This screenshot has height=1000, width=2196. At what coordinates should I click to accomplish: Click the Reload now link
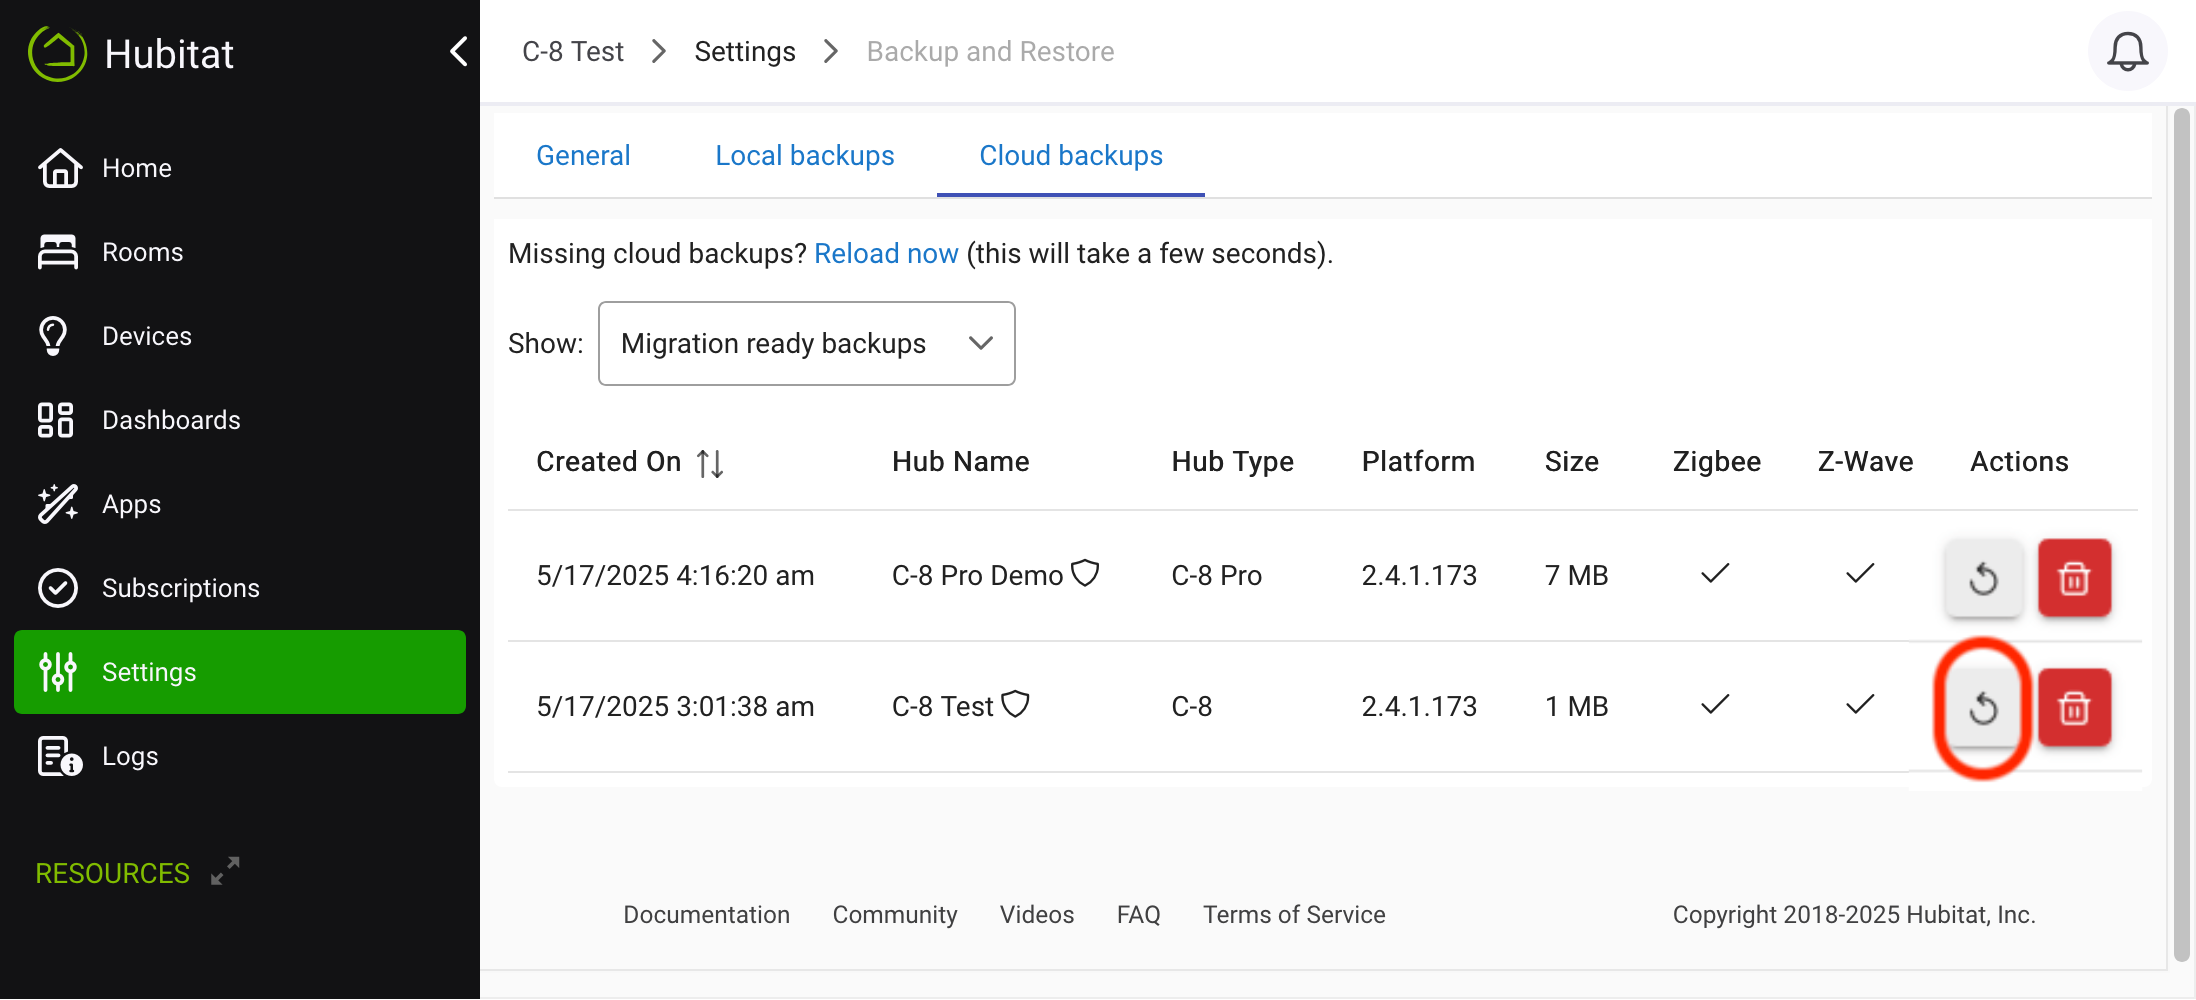coord(886,254)
